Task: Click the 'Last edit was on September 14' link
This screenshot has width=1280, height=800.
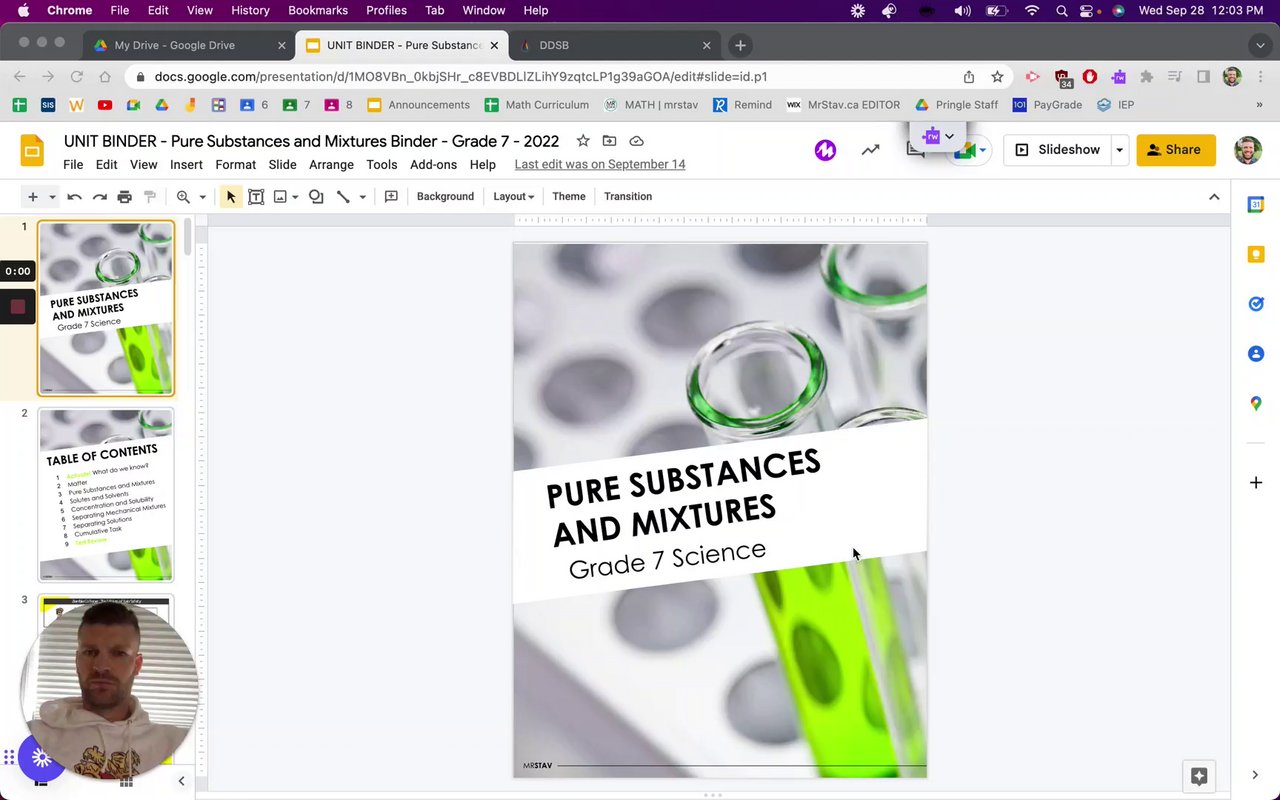Action: [600, 165]
